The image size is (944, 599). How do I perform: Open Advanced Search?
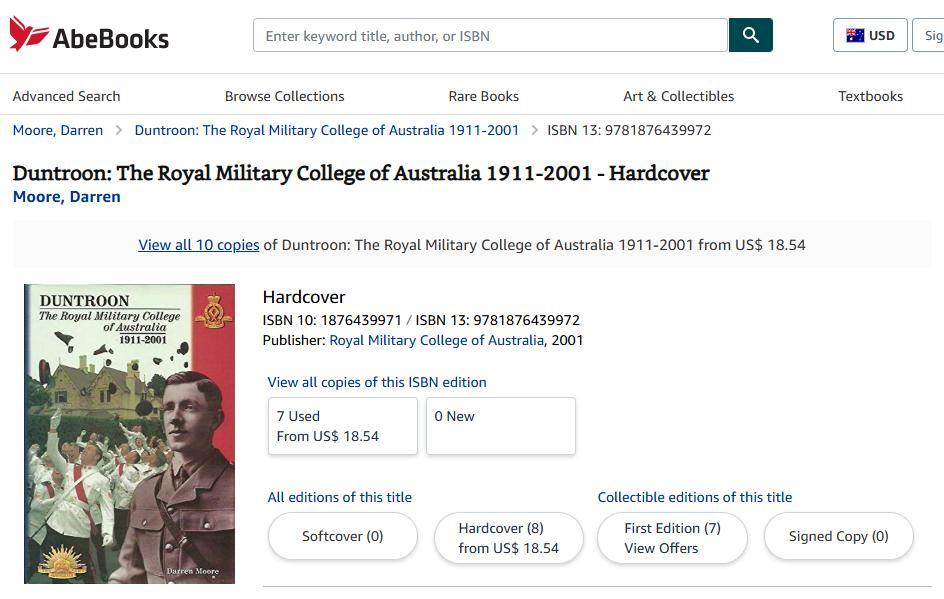coord(66,96)
